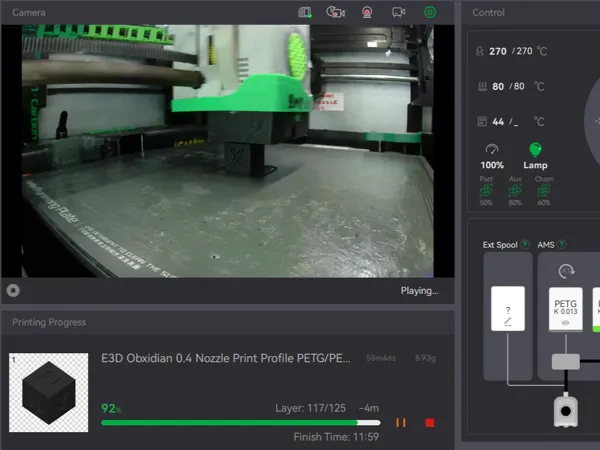Click the E3D Obxidian print job title
The width and height of the screenshot is (600, 450).
pos(226,358)
